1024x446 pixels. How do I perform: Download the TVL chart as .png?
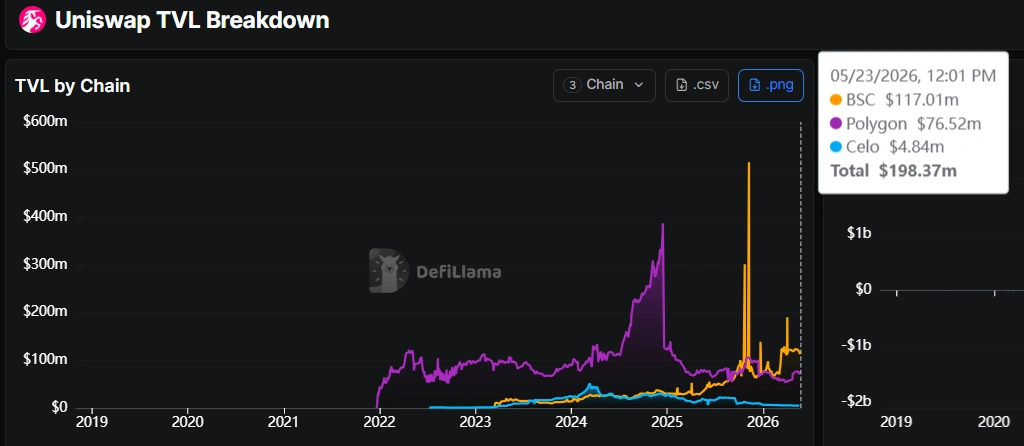[x=771, y=85]
